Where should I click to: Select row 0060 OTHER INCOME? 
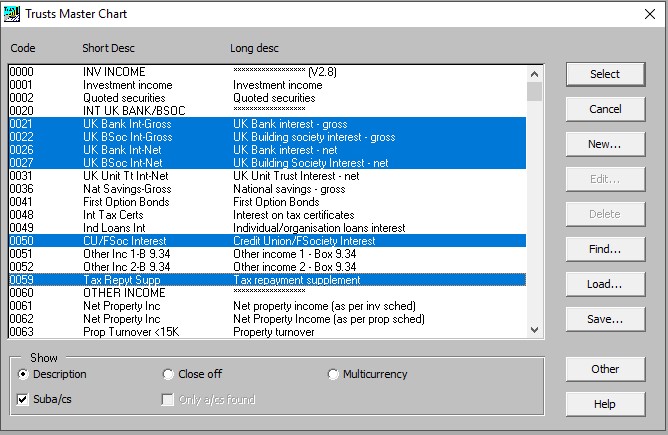pos(268,293)
